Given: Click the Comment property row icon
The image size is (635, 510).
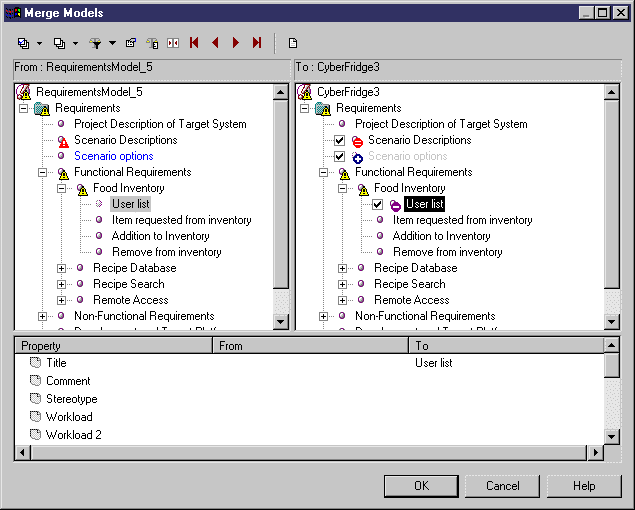Looking at the screenshot, I should [36, 380].
